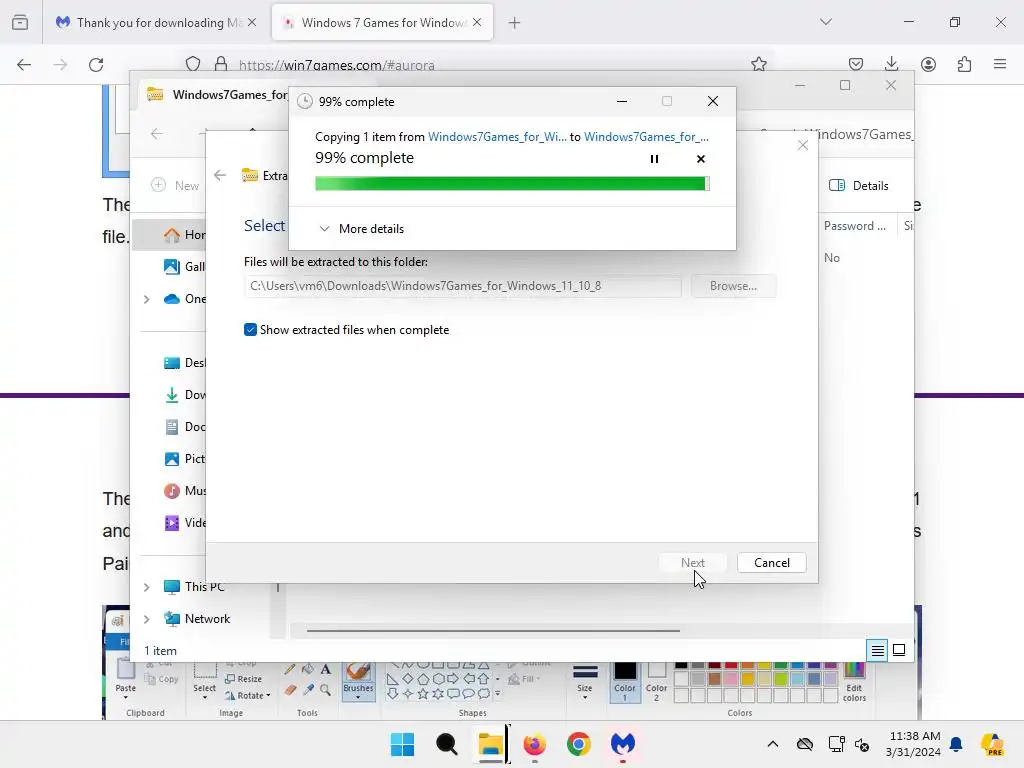Screen dimensions: 1024x768
Task: Open Firefox list all tabs dropdown
Action: (x=825, y=22)
